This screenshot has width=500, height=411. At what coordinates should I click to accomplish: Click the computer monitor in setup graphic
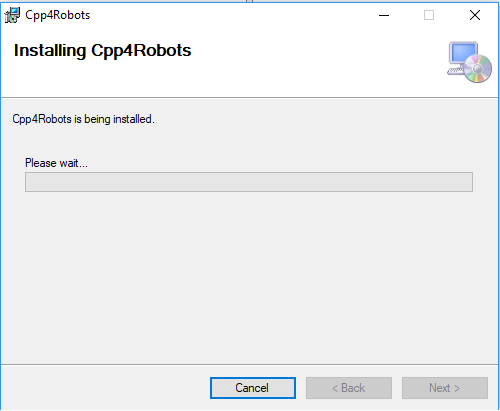[x=463, y=53]
